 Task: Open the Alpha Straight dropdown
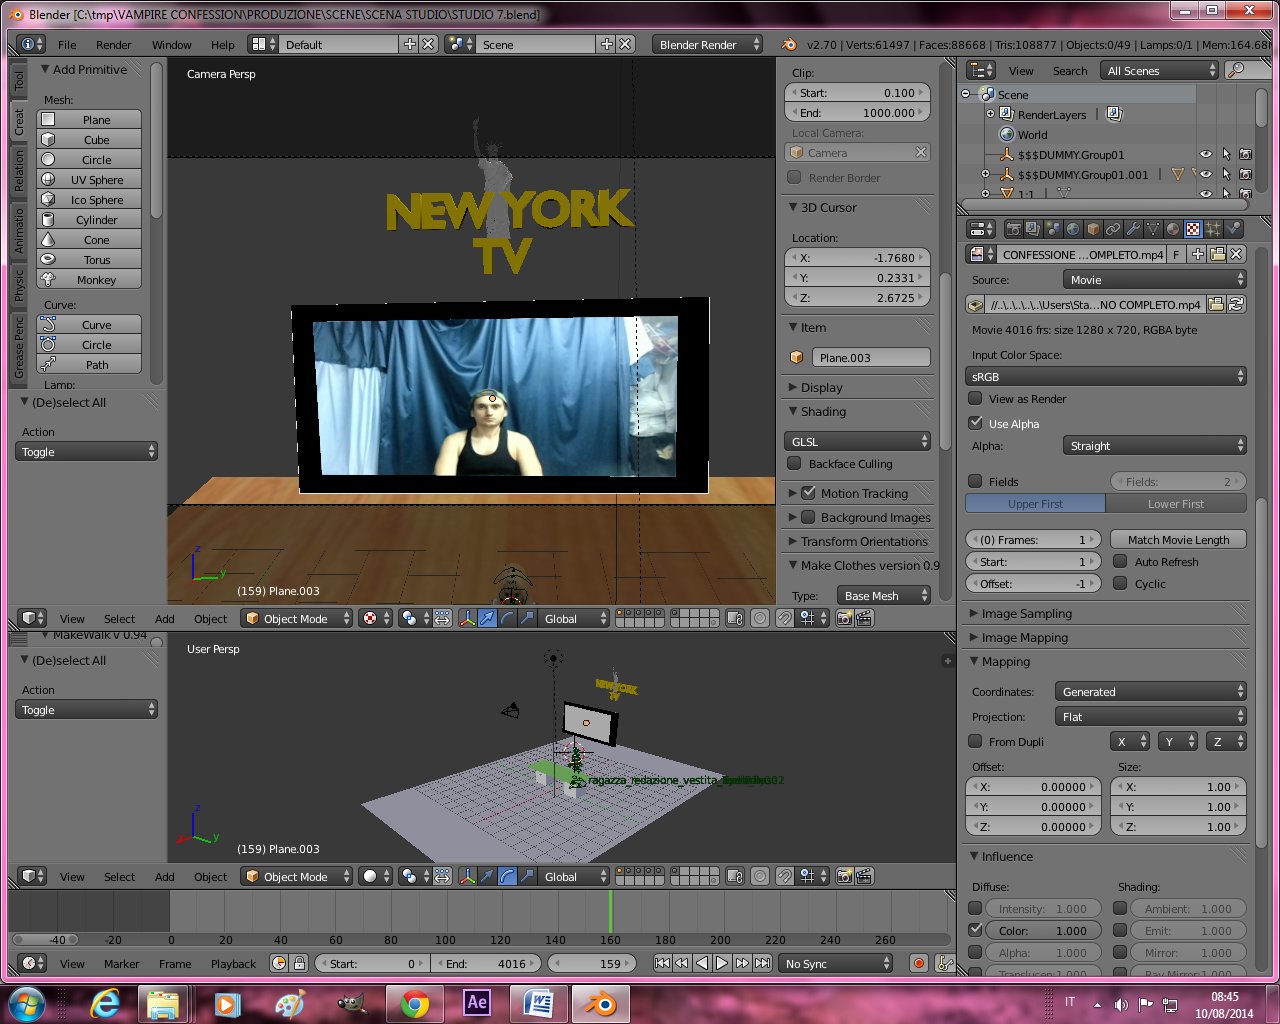pyautogui.click(x=1154, y=446)
